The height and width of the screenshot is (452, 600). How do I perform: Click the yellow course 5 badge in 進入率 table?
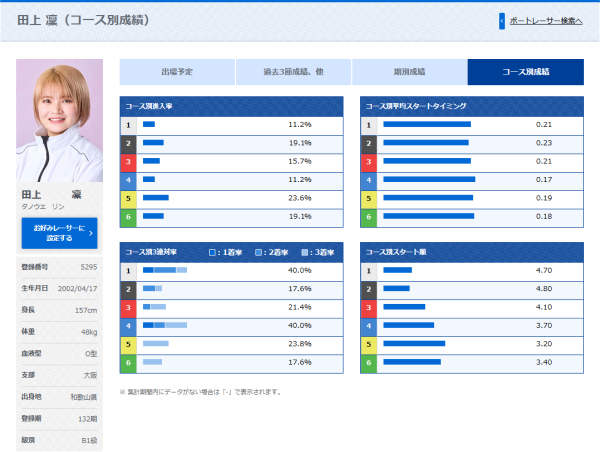click(128, 199)
